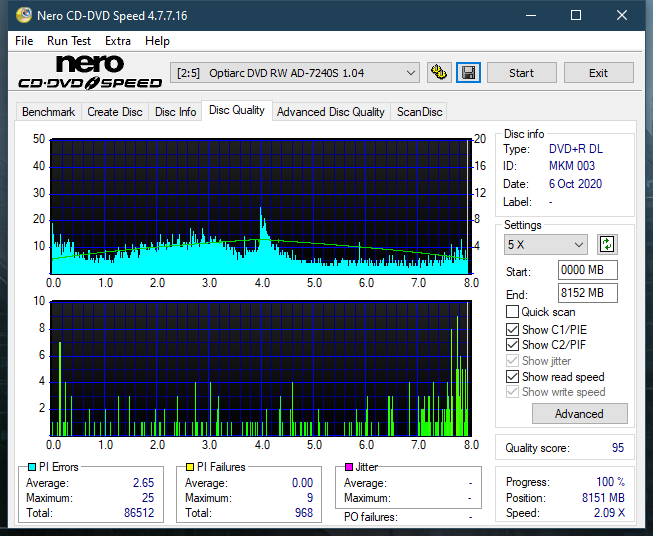Screen dimensions: 653x536
Task: Click the Position value 8151 MB
Action: click(603, 498)
